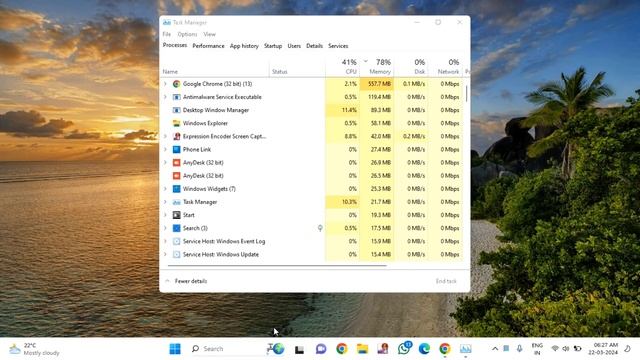Click the Desktop Window Manager icon

[176, 110]
